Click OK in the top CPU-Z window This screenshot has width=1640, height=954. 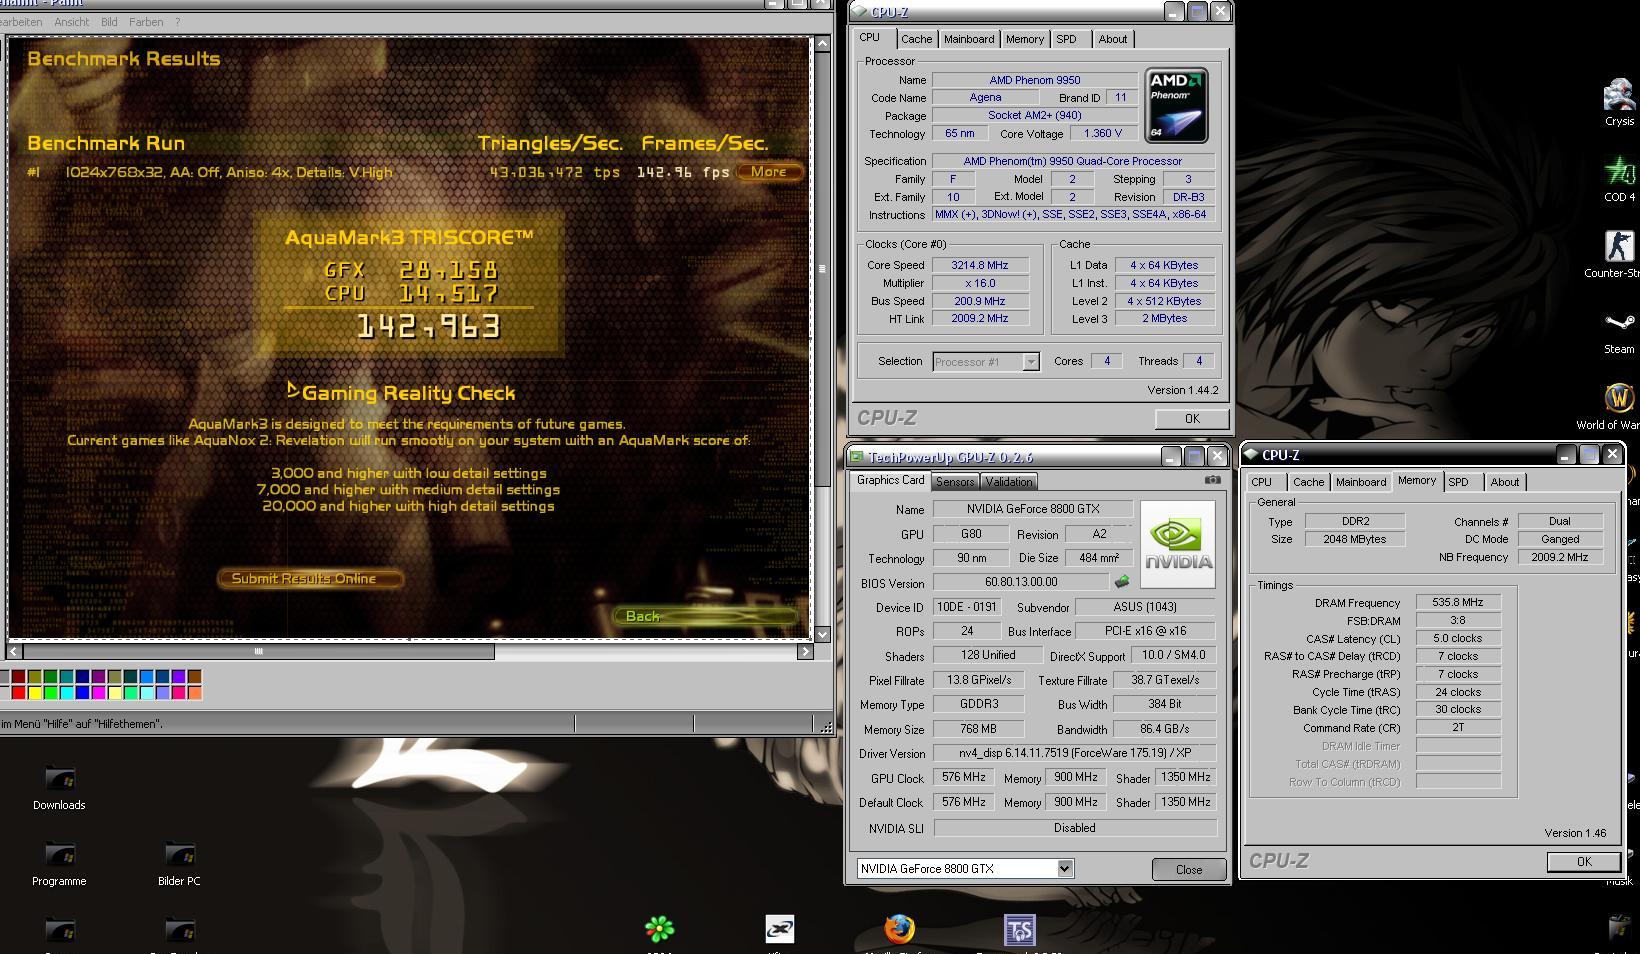point(1191,419)
